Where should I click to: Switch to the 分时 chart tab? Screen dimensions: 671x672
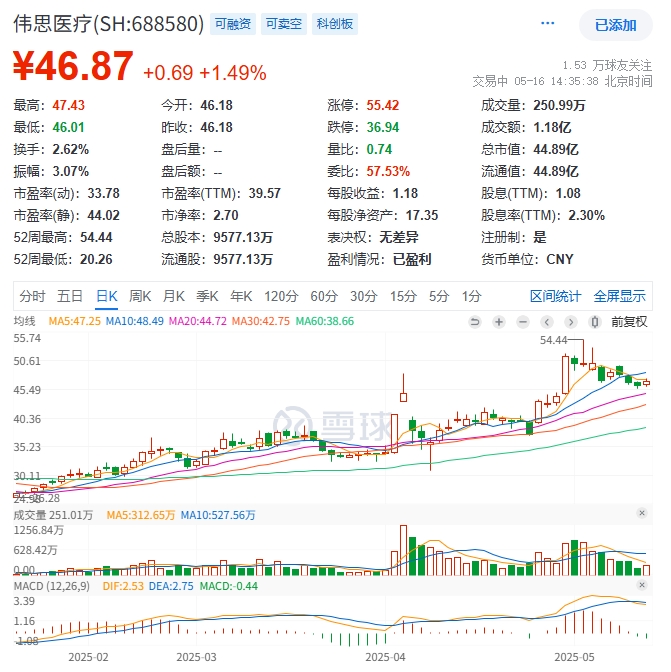pos(32,296)
